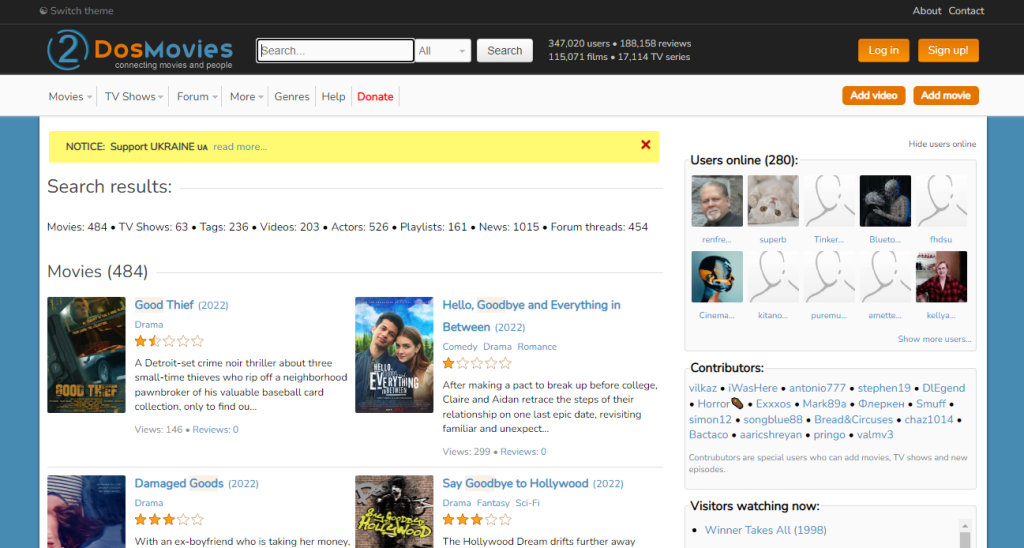Open contributor iWasHere profile
The image size is (1024, 548).
click(753, 388)
